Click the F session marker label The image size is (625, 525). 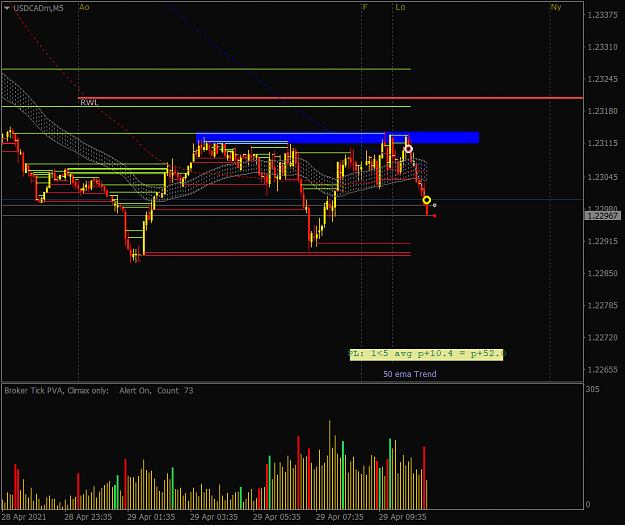click(365, 7)
